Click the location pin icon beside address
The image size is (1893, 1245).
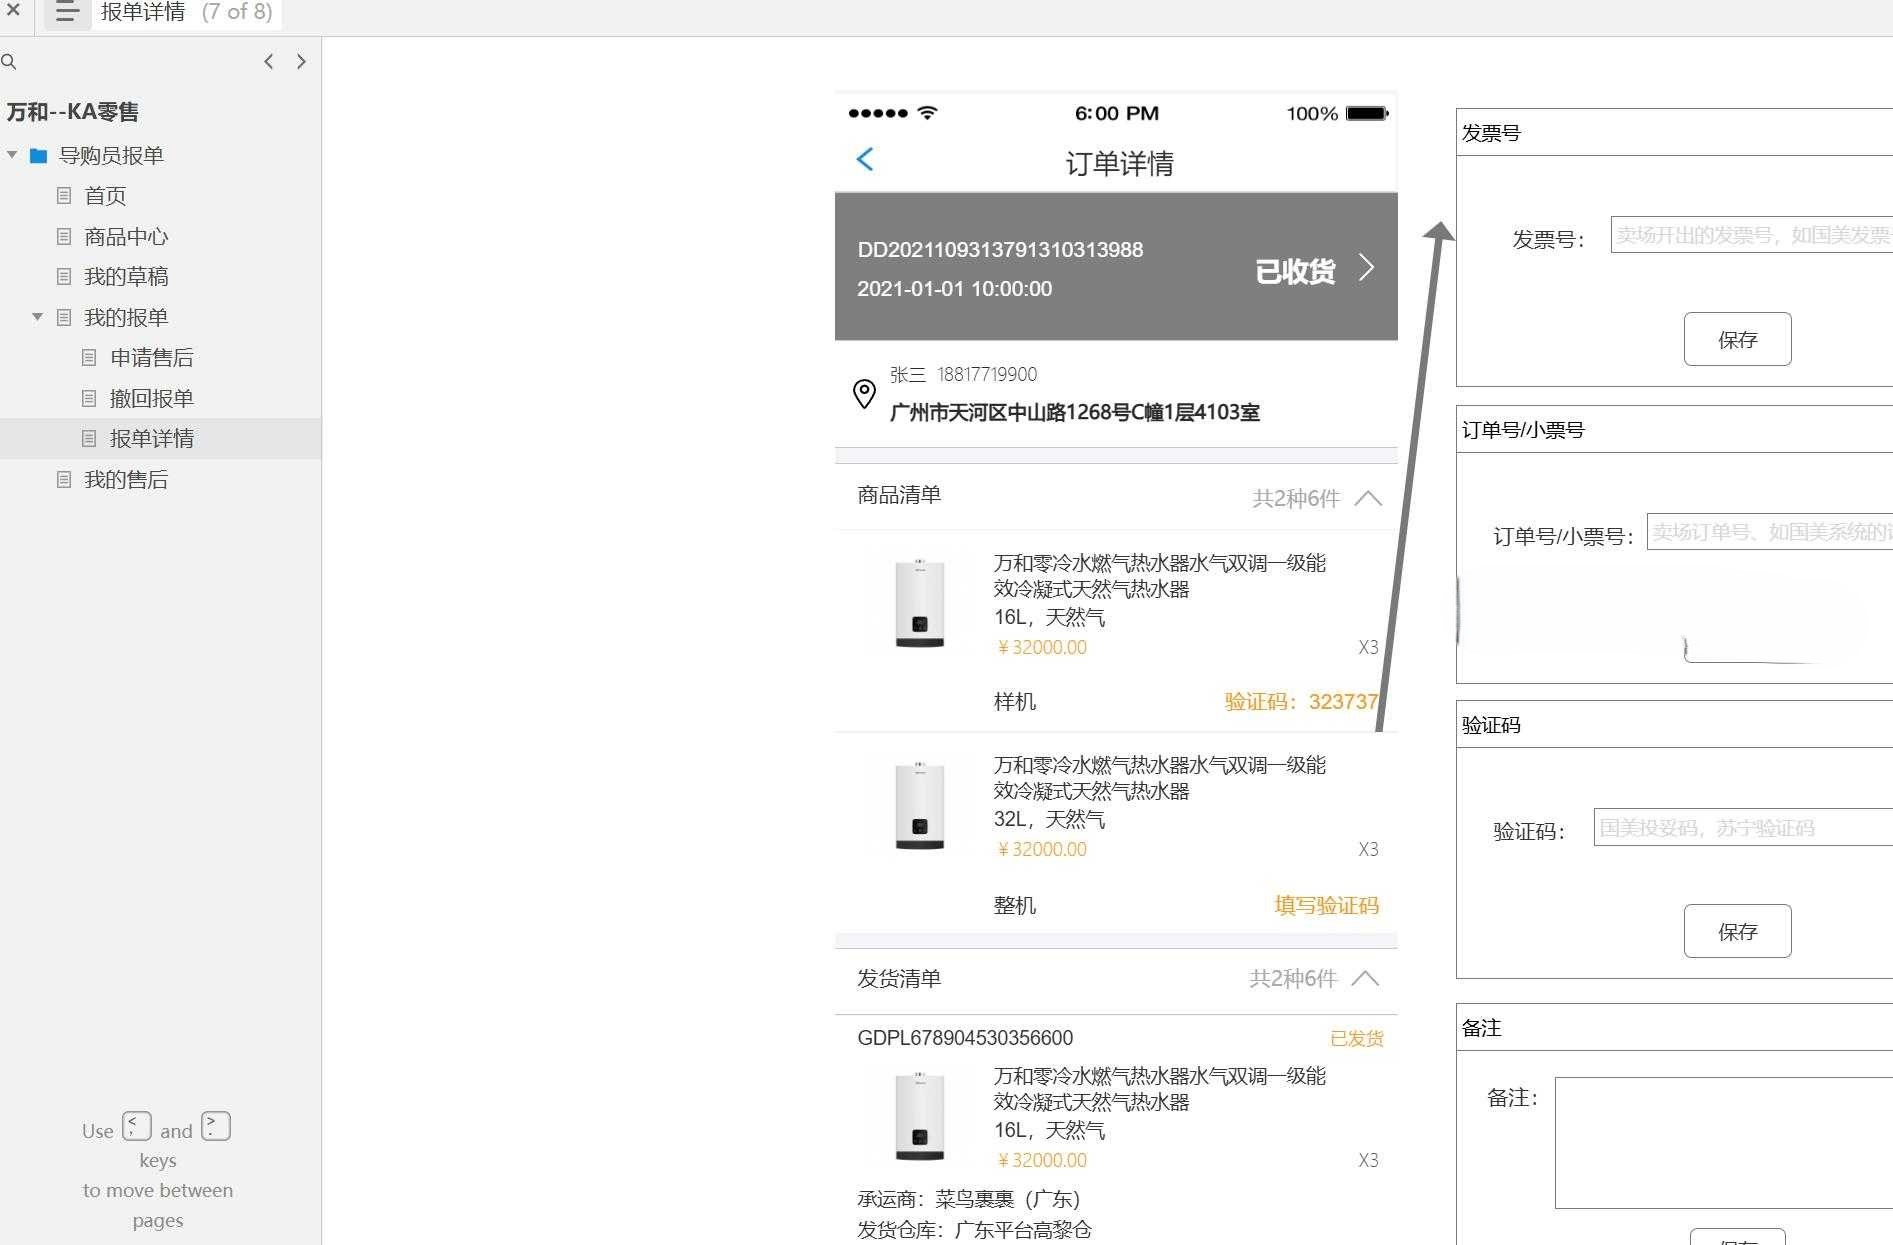(x=864, y=394)
